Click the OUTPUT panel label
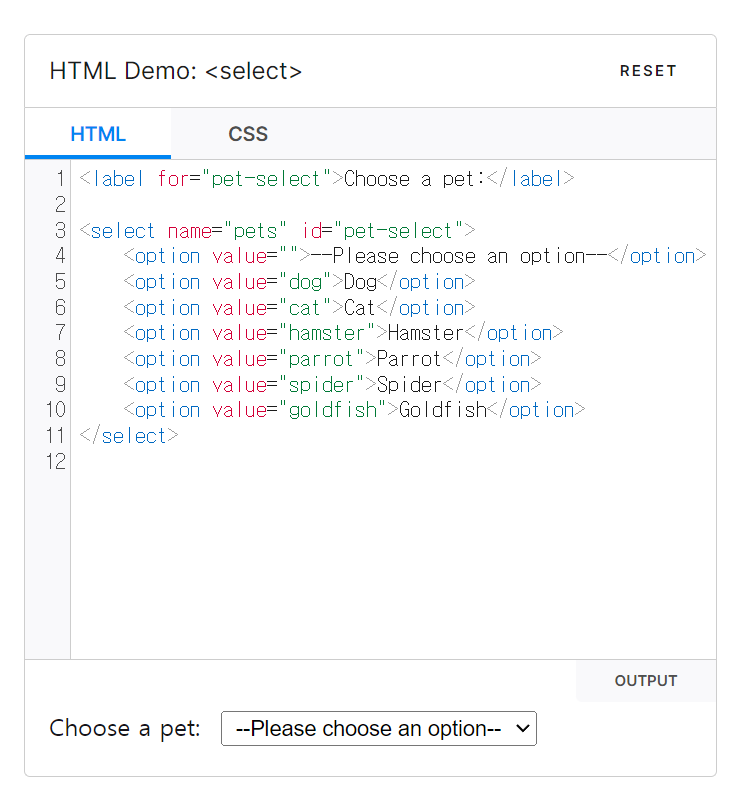The height and width of the screenshot is (795, 730). [646, 681]
